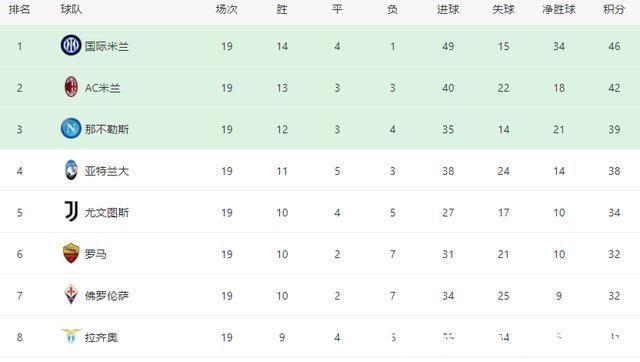
Task: Sort by the 净胜球 column header
Action: tap(559, 9)
